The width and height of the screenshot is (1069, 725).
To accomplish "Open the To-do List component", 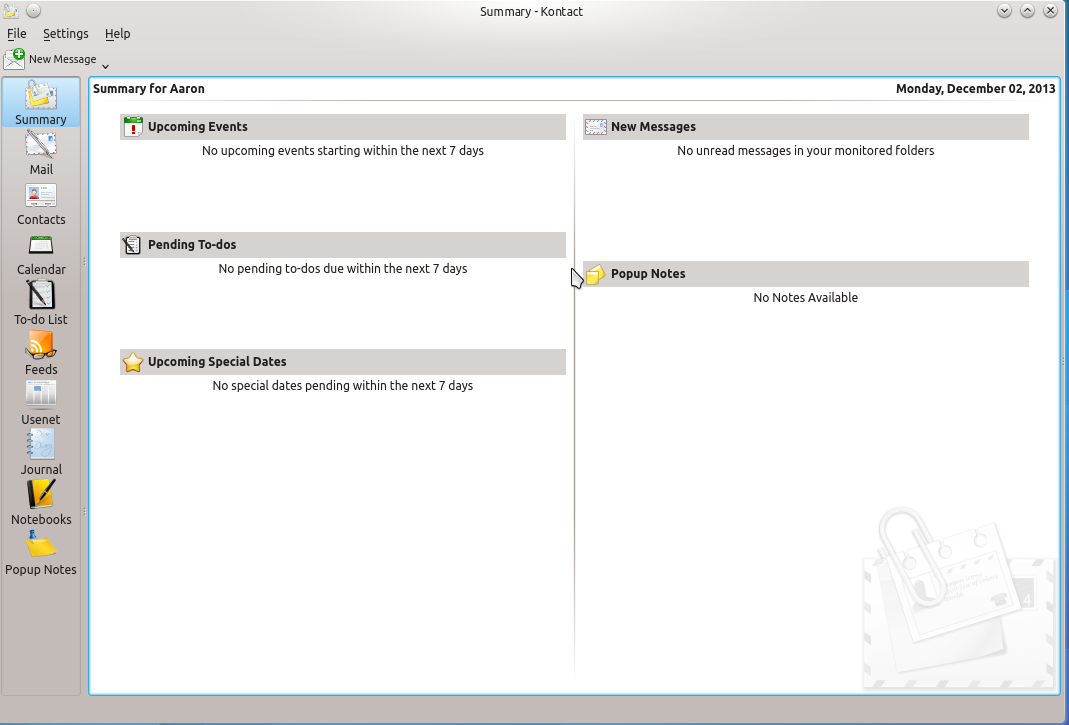I will 41,303.
